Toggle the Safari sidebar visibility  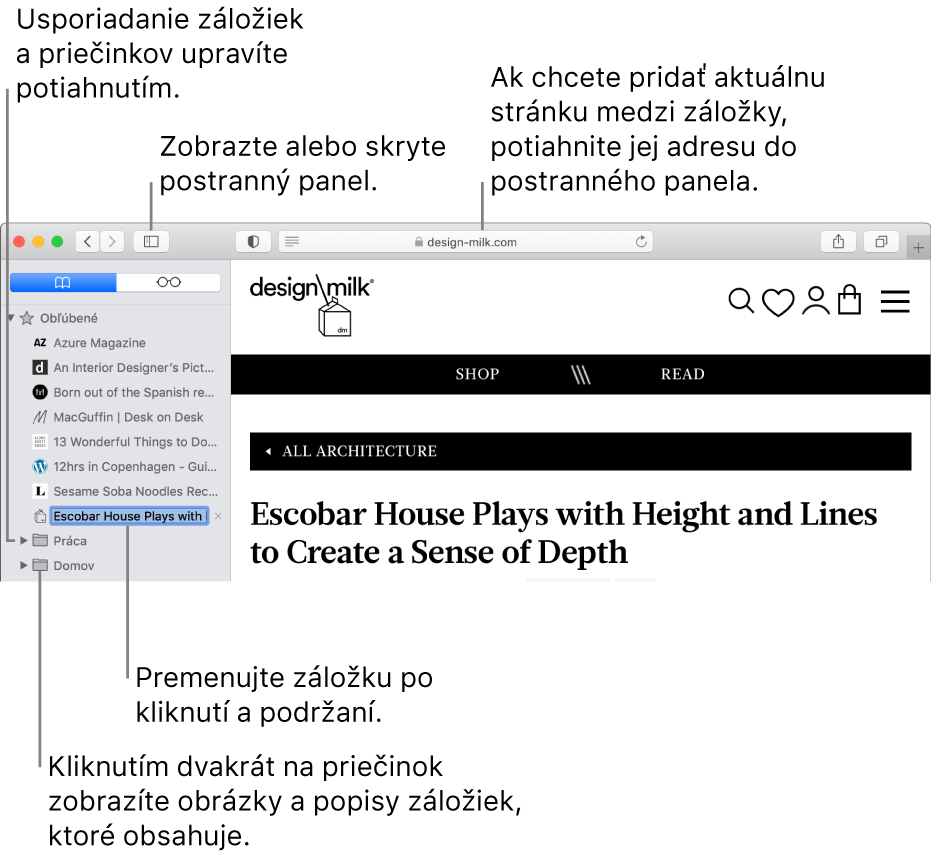point(150,241)
